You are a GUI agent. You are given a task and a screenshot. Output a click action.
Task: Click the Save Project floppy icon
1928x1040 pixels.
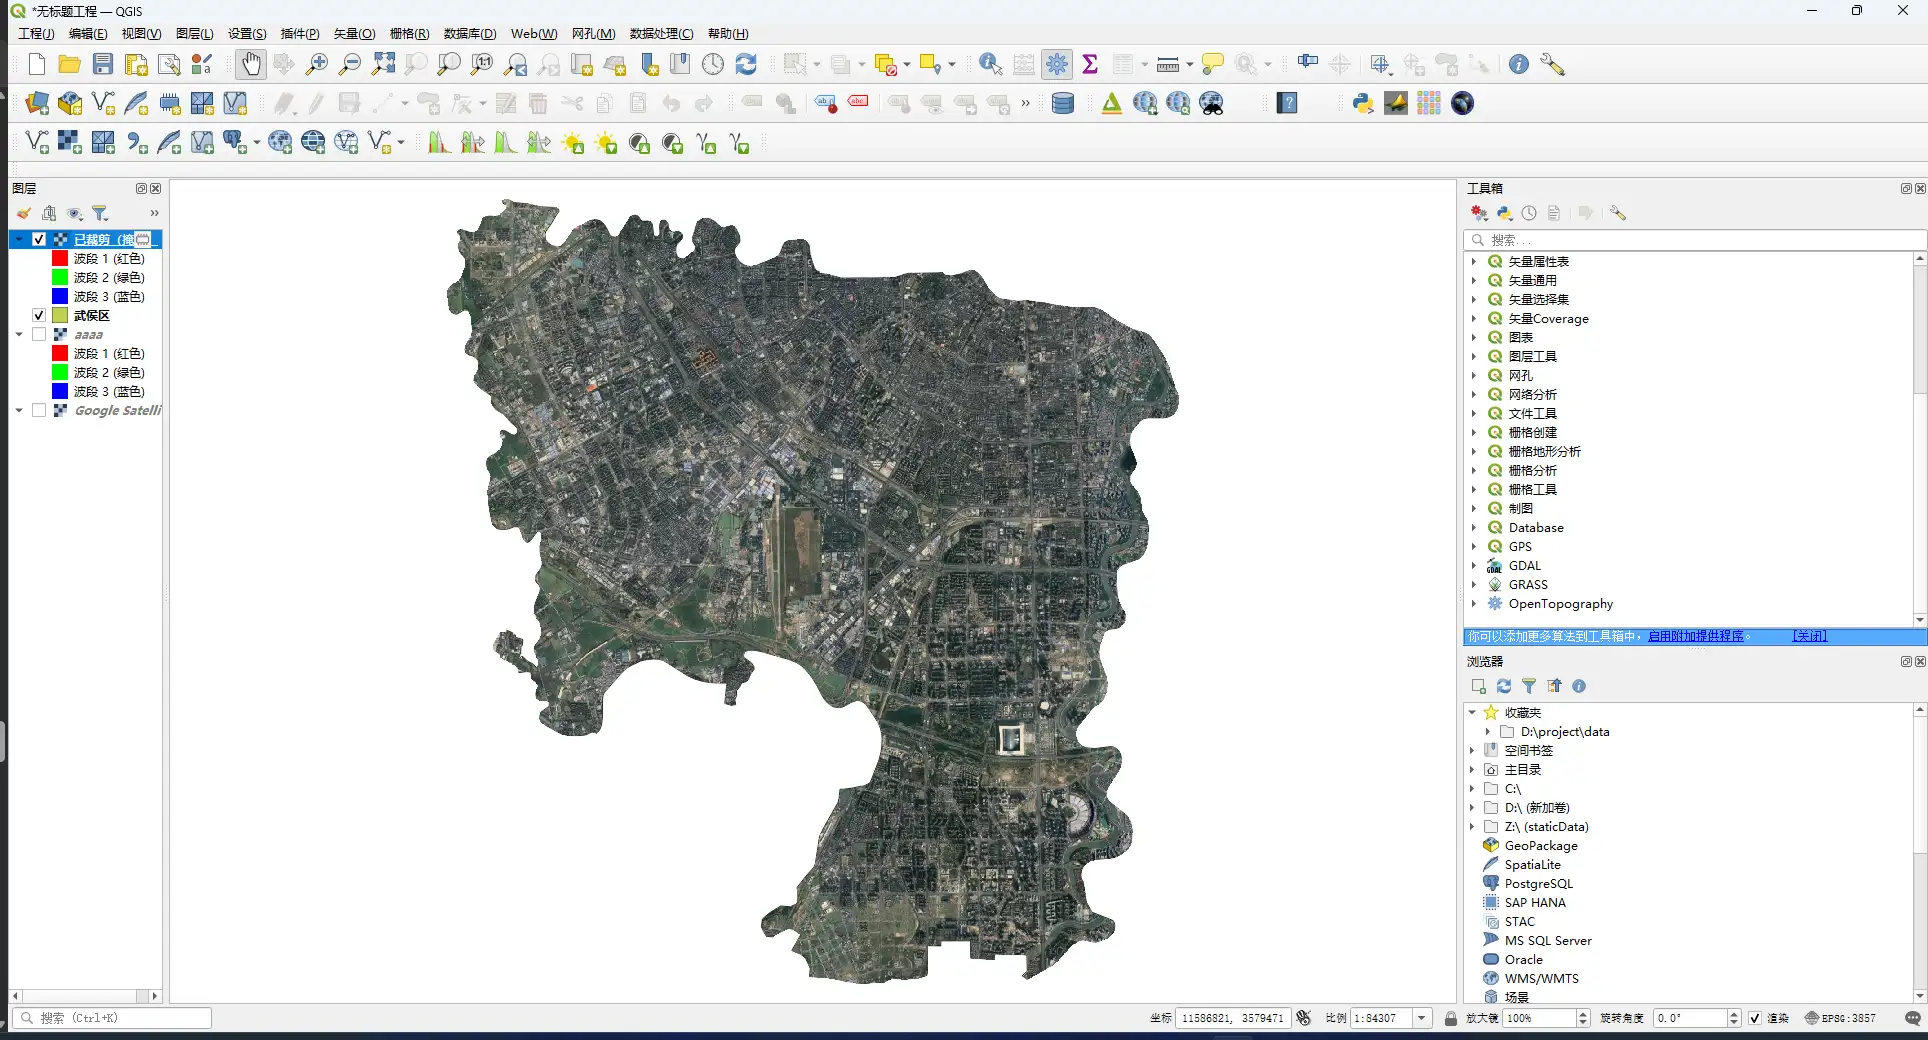(x=103, y=65)
